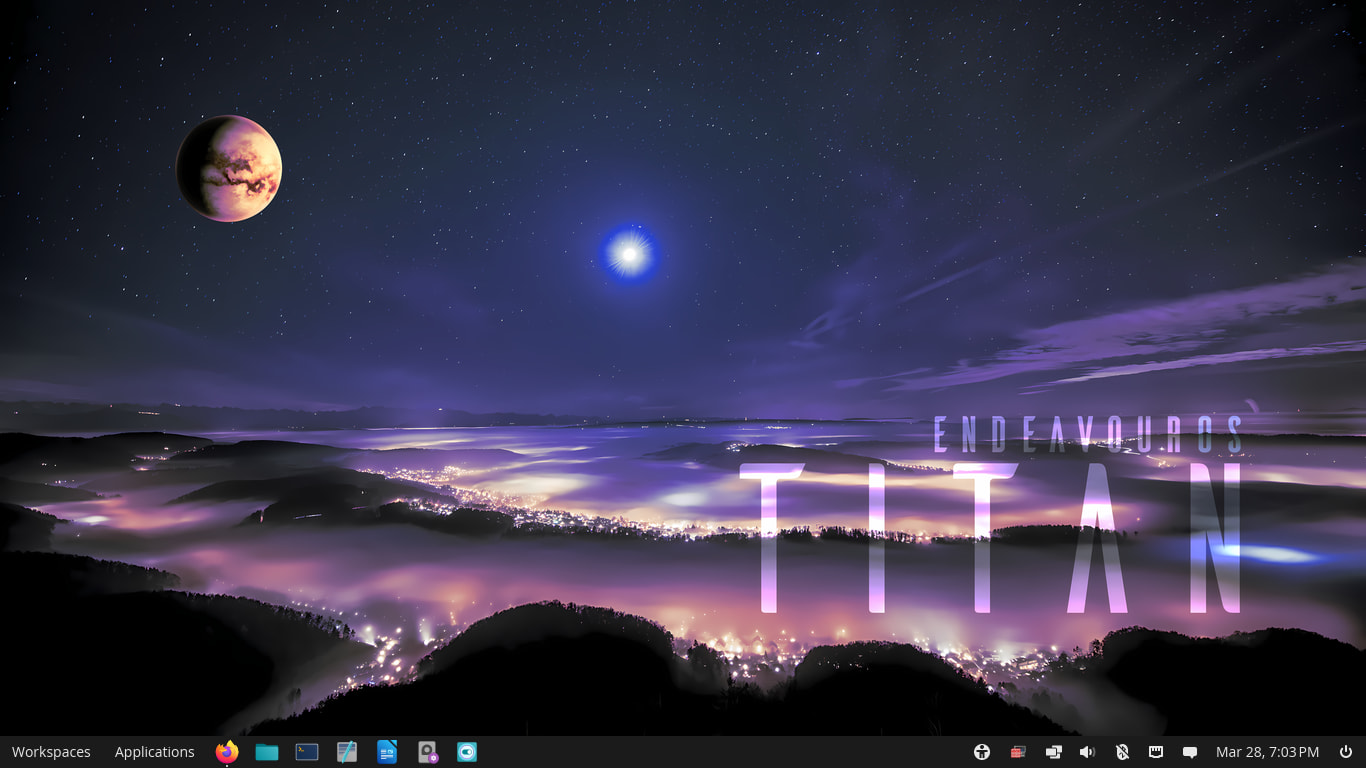Open the teal toggle-switch settings app
This screenshot has height=768, width=1366.
click(x=467, y=752)
